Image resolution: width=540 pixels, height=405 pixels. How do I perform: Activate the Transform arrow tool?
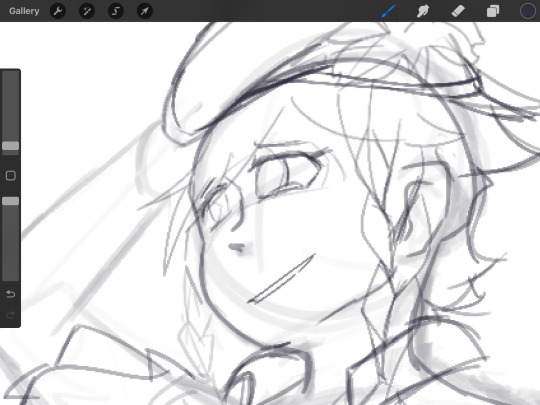coord(145,11)
